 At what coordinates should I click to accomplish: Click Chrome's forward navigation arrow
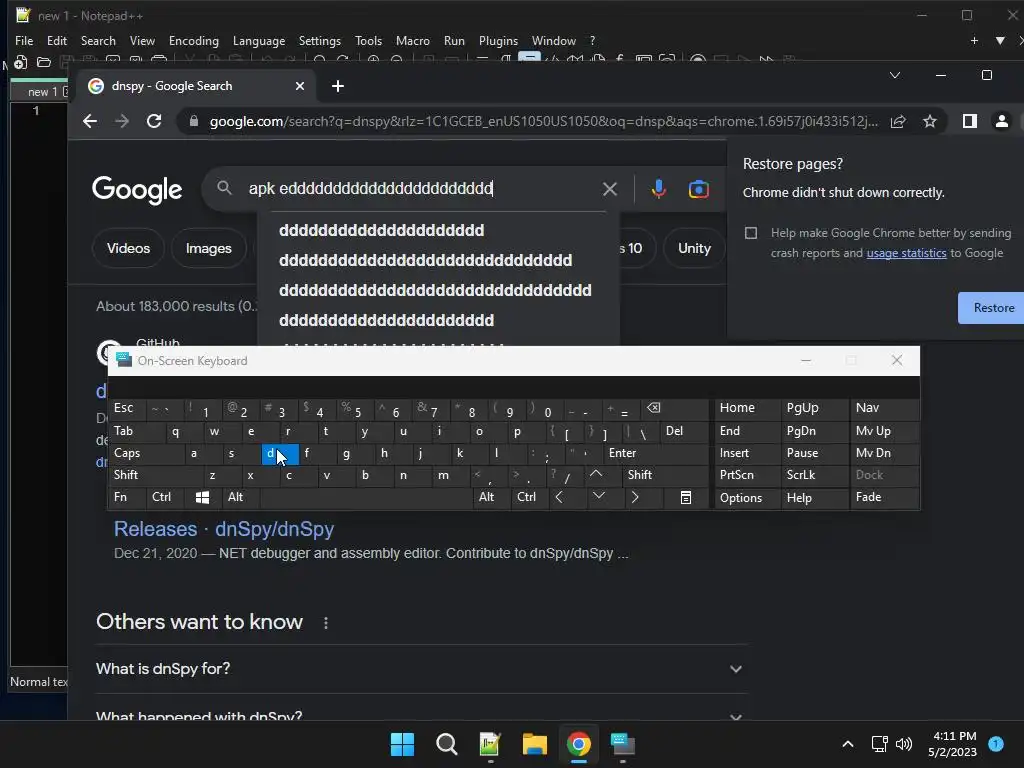122,121
